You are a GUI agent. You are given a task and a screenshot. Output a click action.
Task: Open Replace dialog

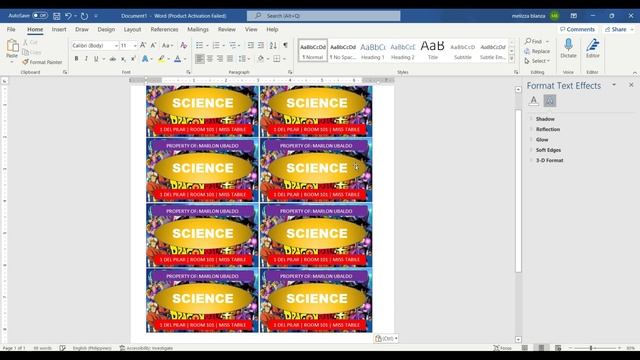point(537,51)
